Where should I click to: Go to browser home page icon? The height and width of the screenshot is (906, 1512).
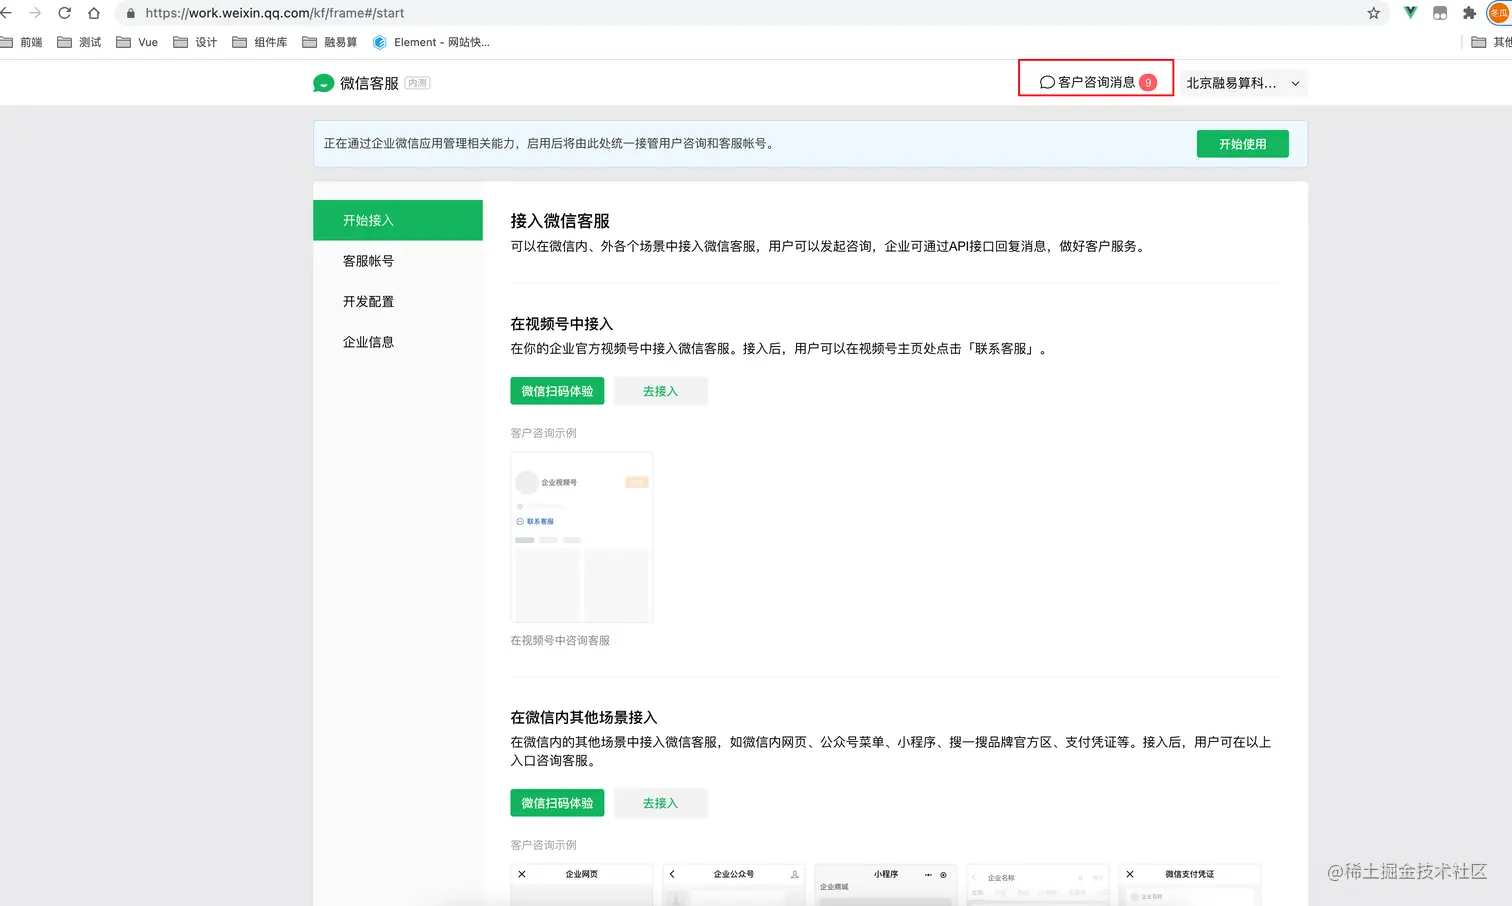click(x=94, y=13)
